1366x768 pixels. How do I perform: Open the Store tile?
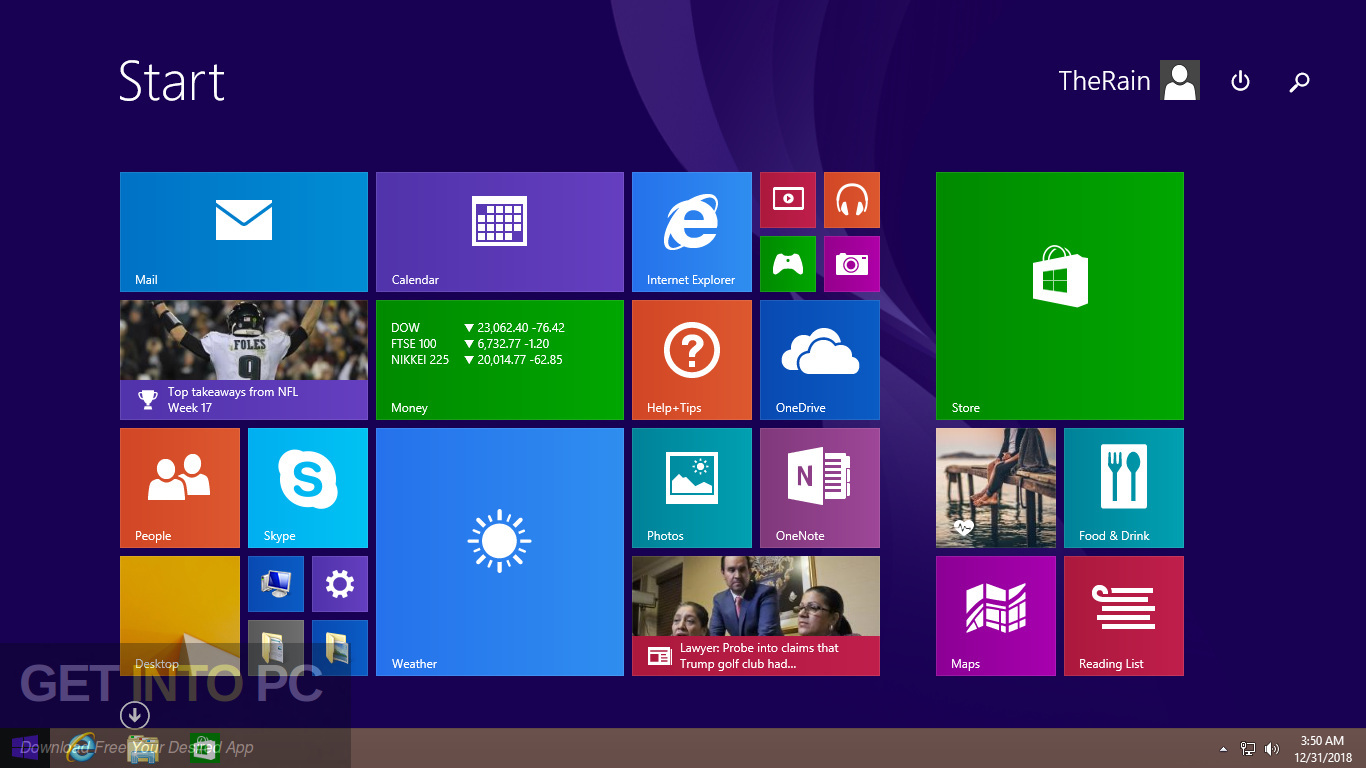pyautogui.click(x=1060, y=296)
